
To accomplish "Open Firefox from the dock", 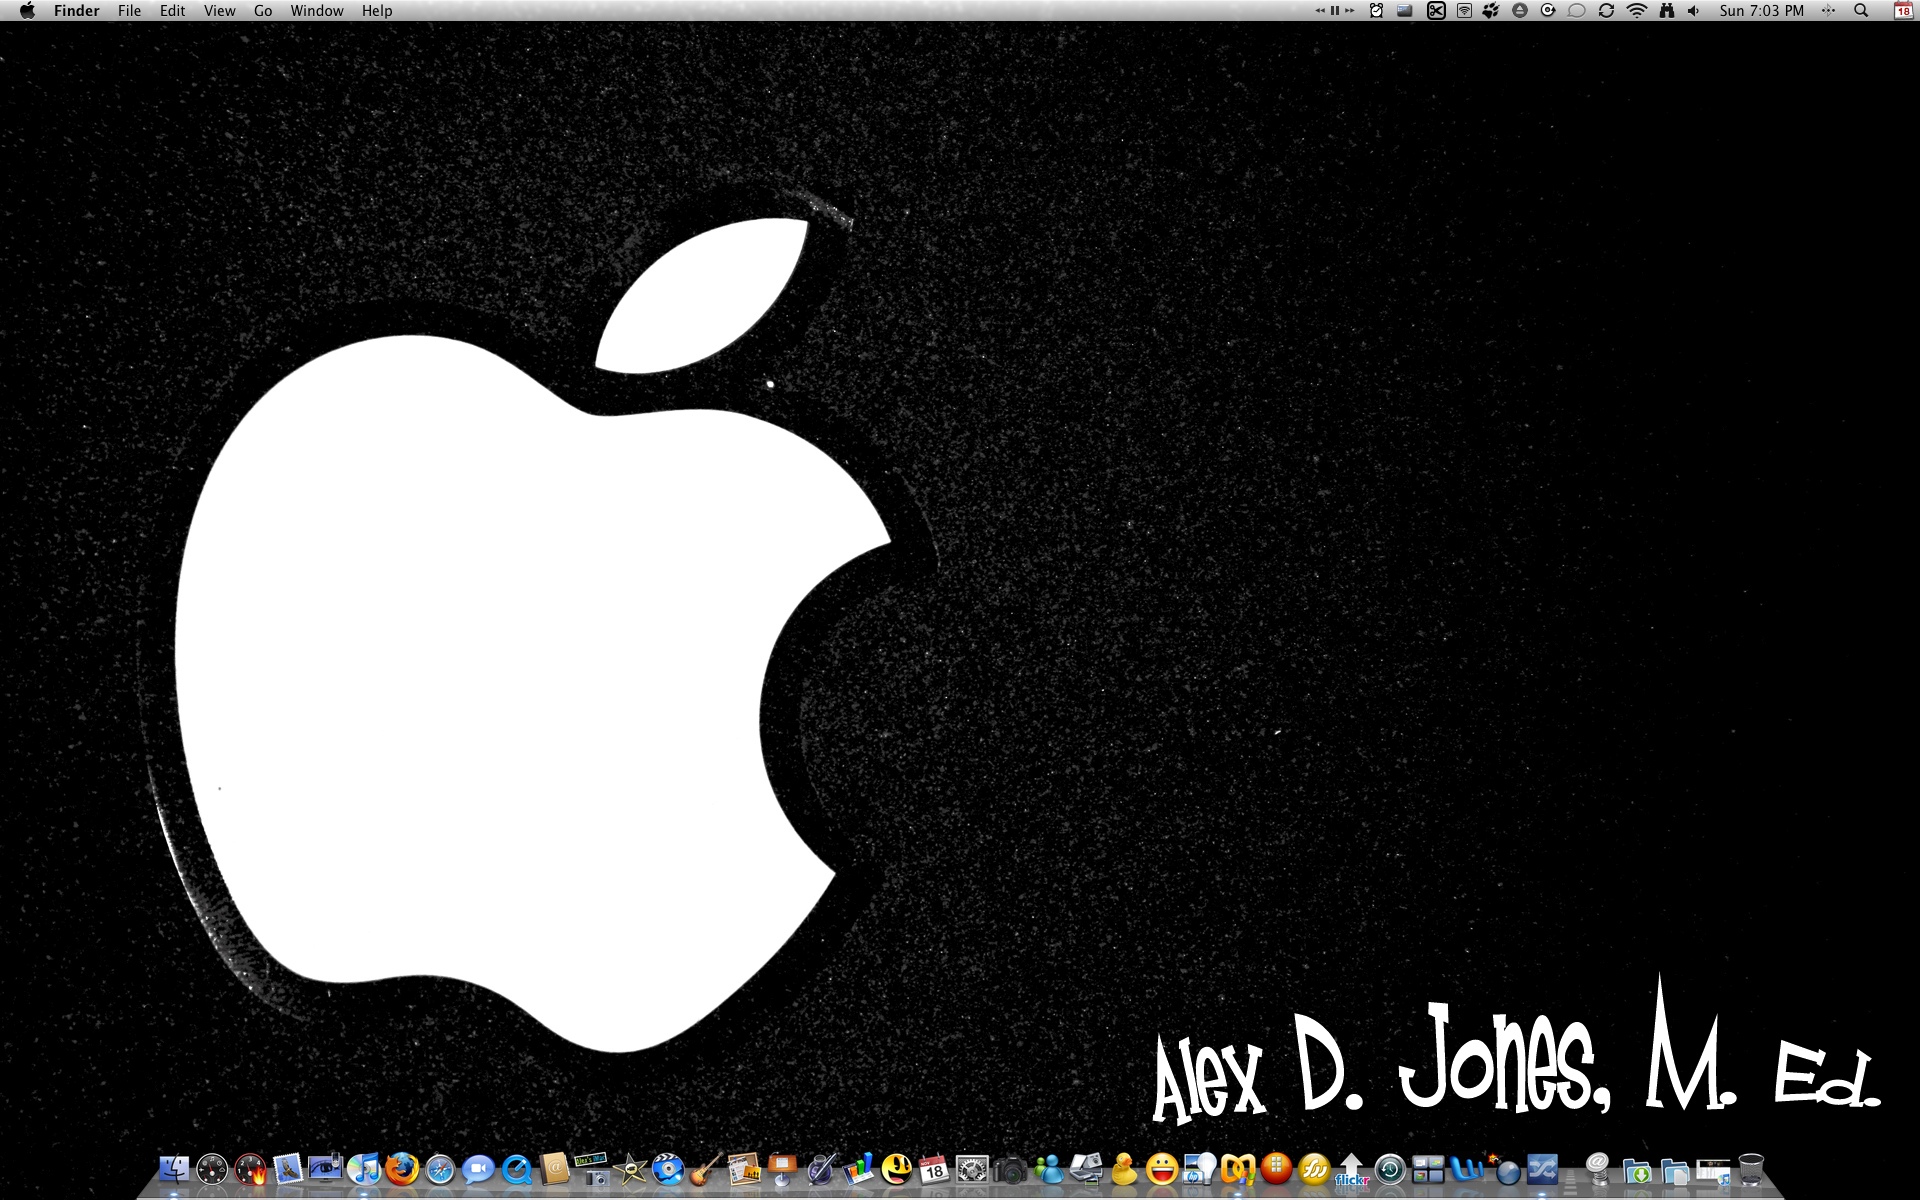I will [x=402, y=1168].
